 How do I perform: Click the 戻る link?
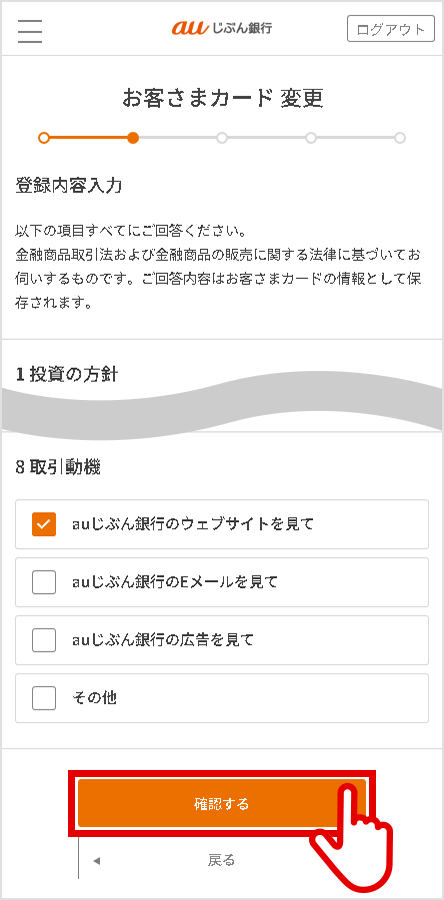pos(221,860)
